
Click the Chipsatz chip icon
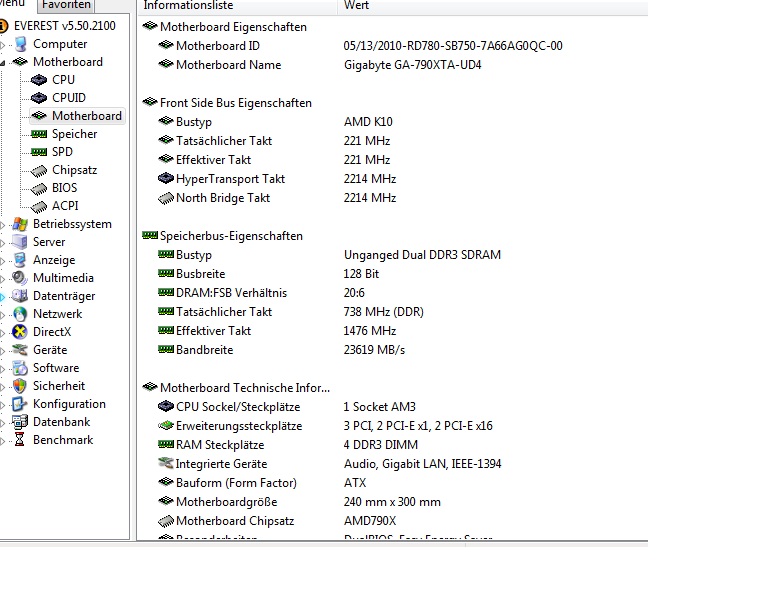(x=39, y=171)
